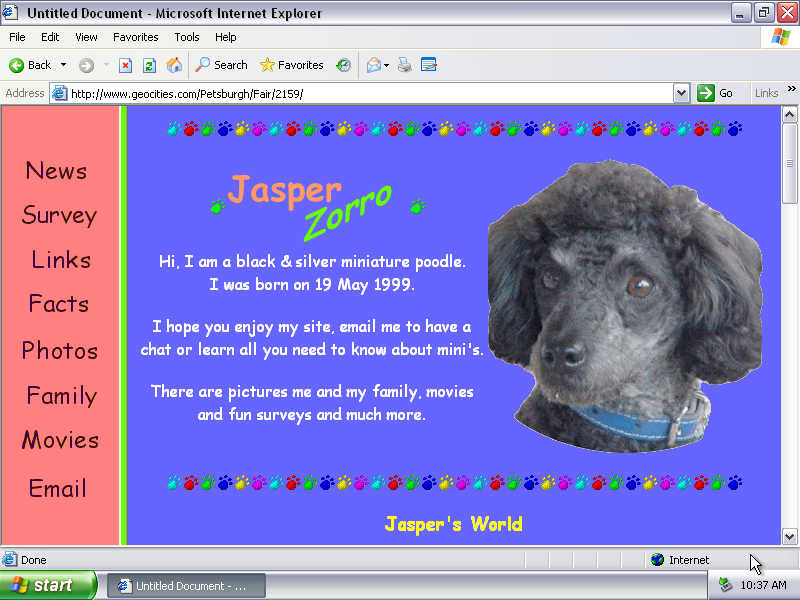Click the vertical scrollbar thumb

click(x=789, y=163)
